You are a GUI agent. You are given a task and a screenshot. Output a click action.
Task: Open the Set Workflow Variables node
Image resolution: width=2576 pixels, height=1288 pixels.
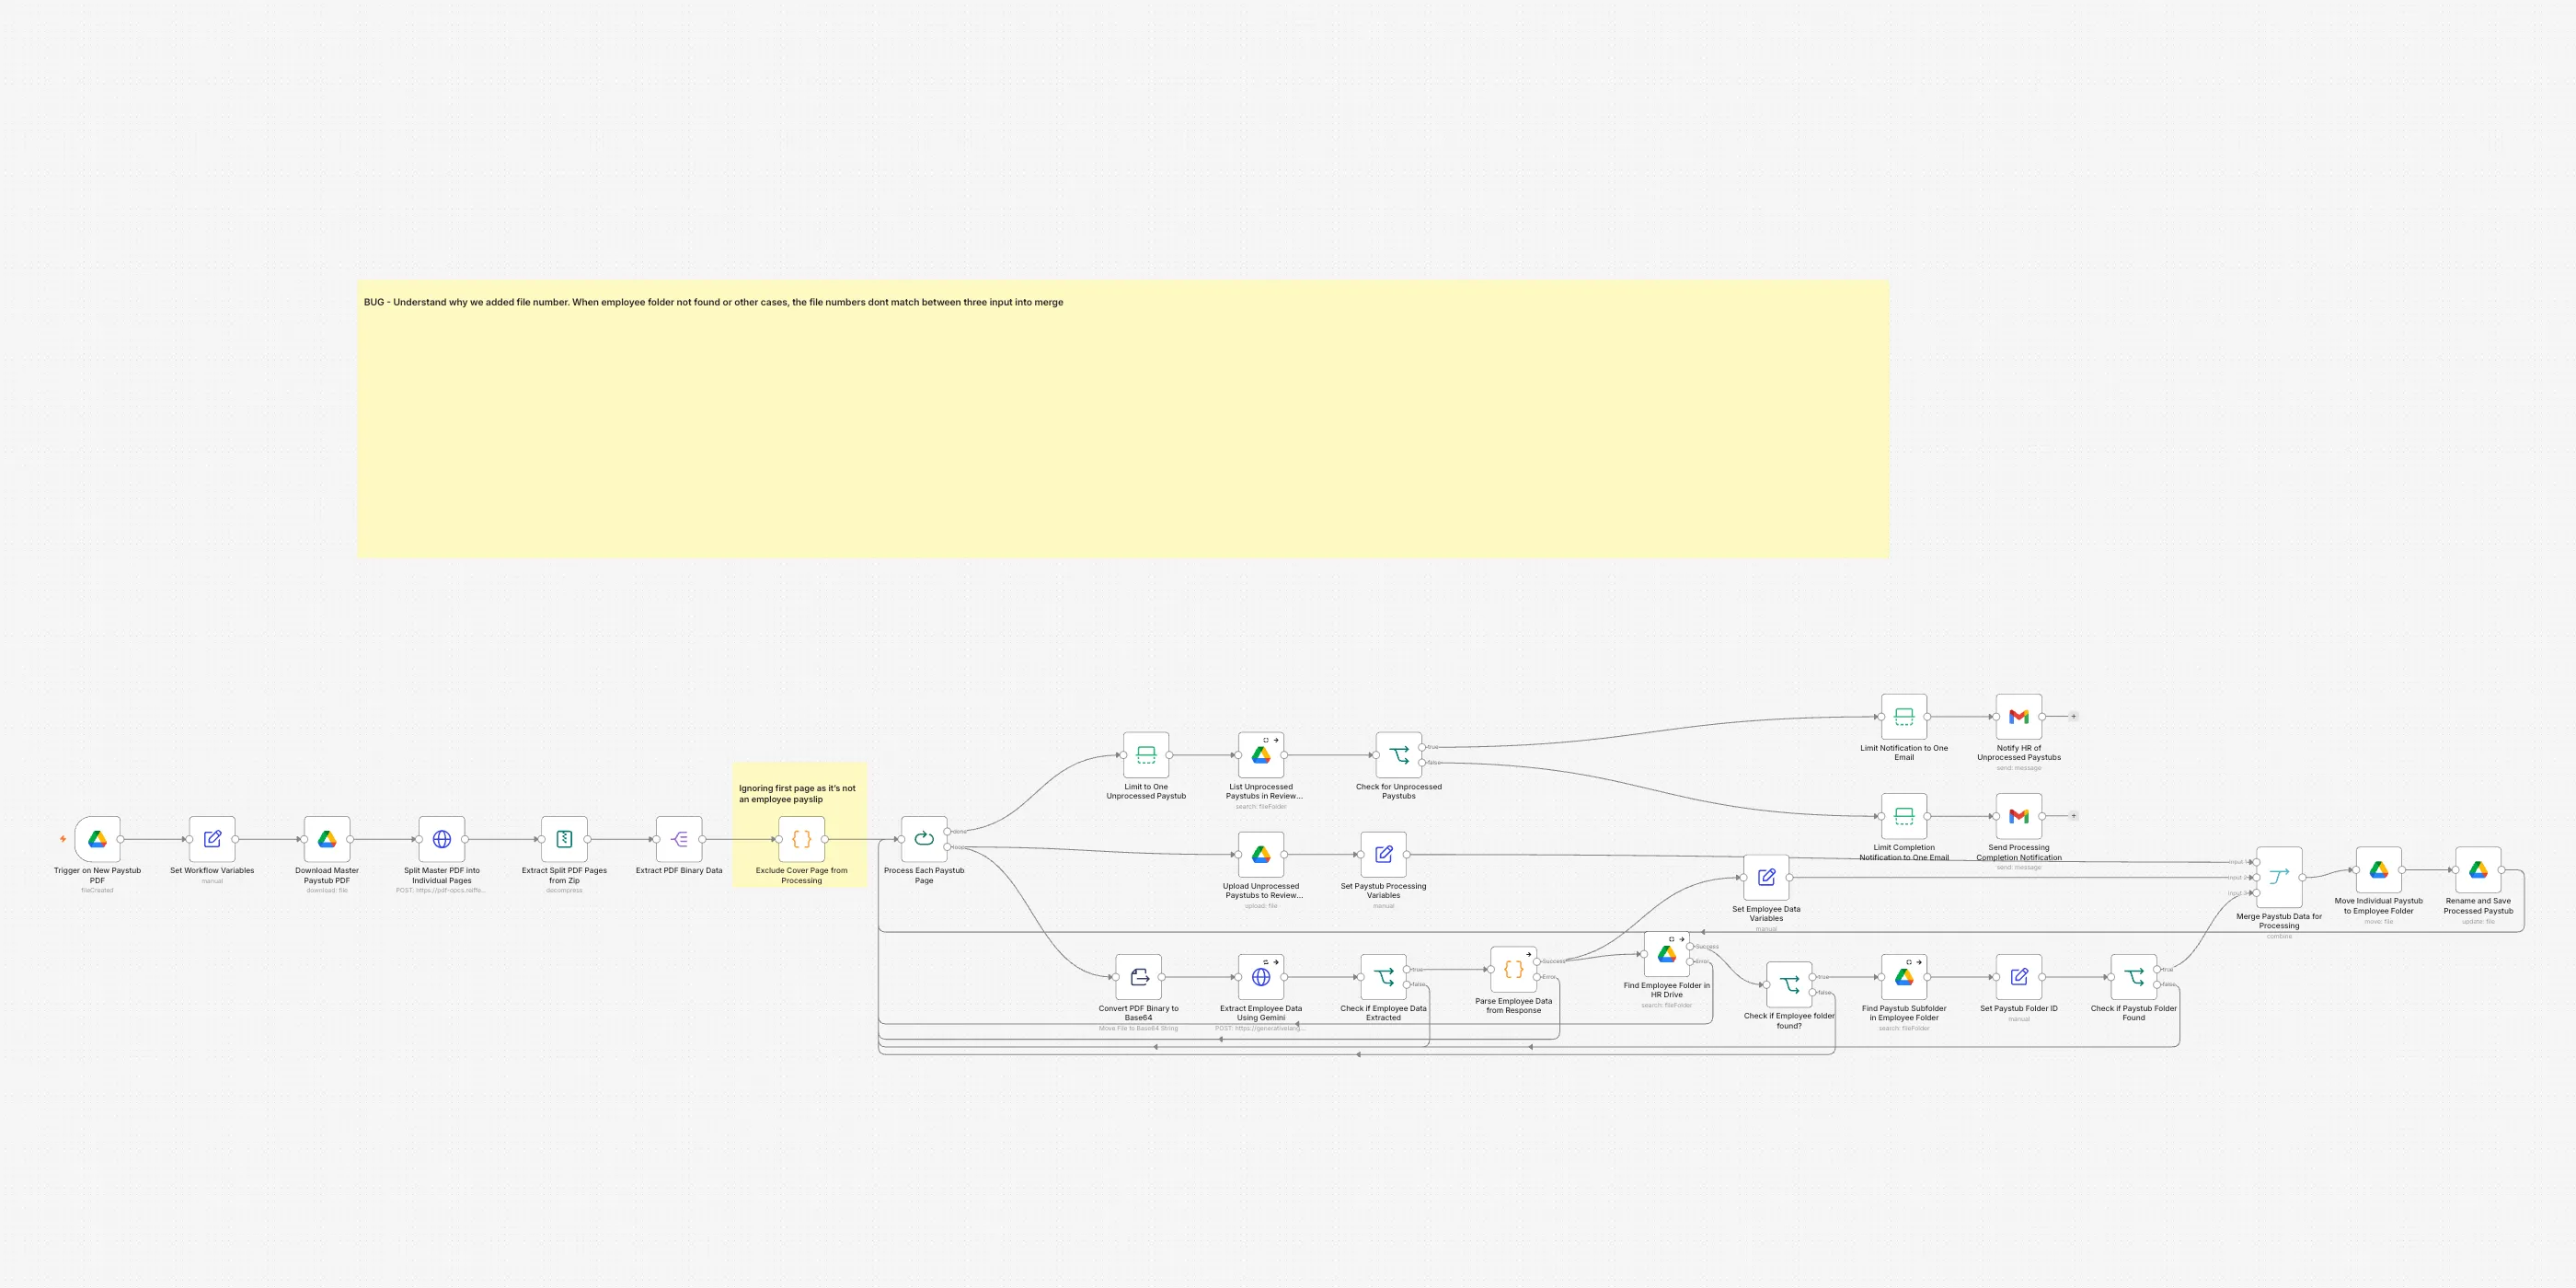[212, 839]
